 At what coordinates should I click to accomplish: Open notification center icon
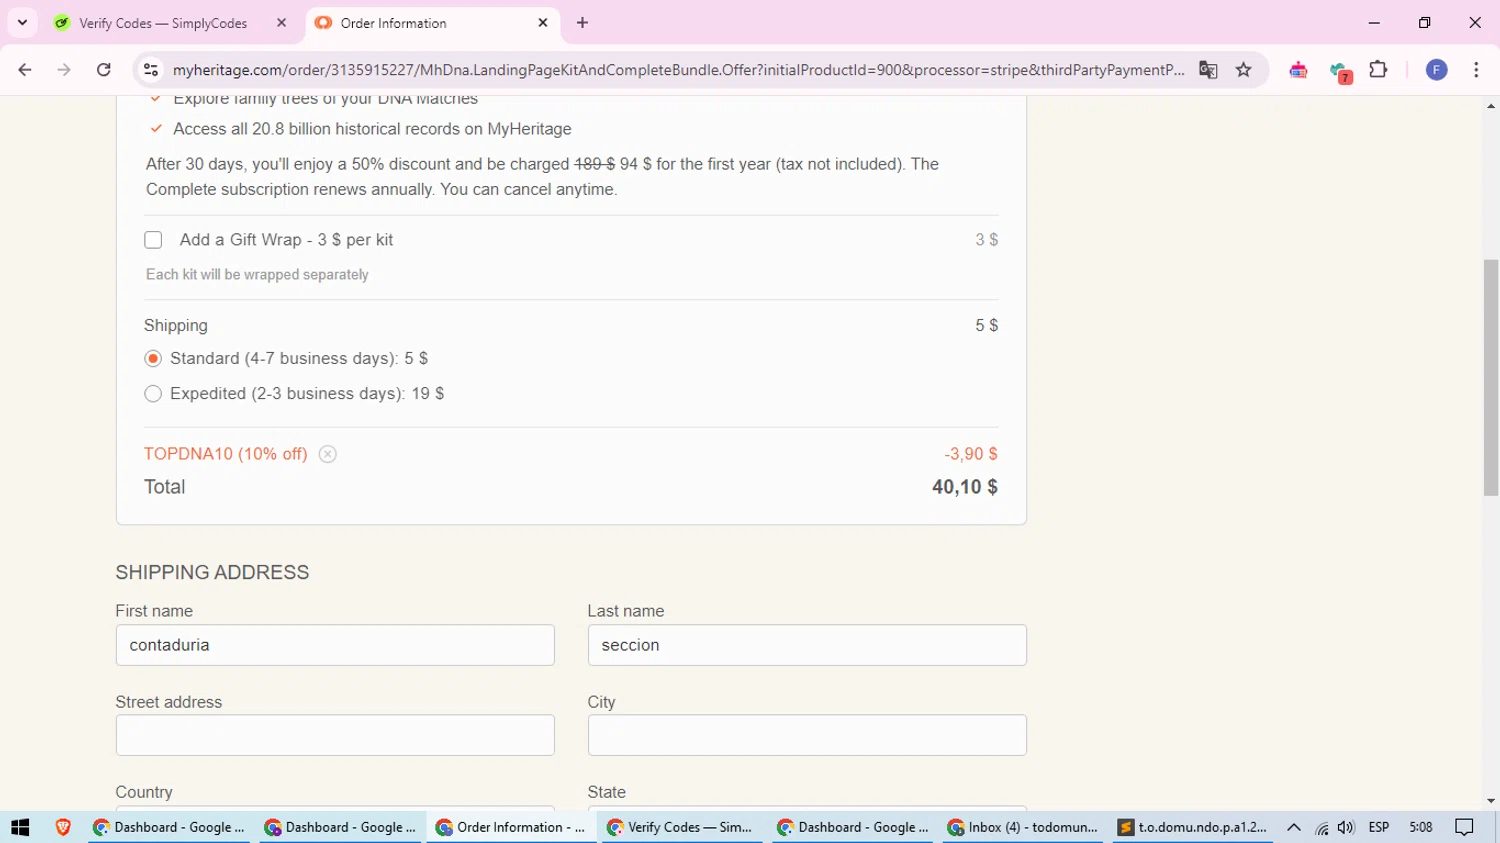[1465, 827]
